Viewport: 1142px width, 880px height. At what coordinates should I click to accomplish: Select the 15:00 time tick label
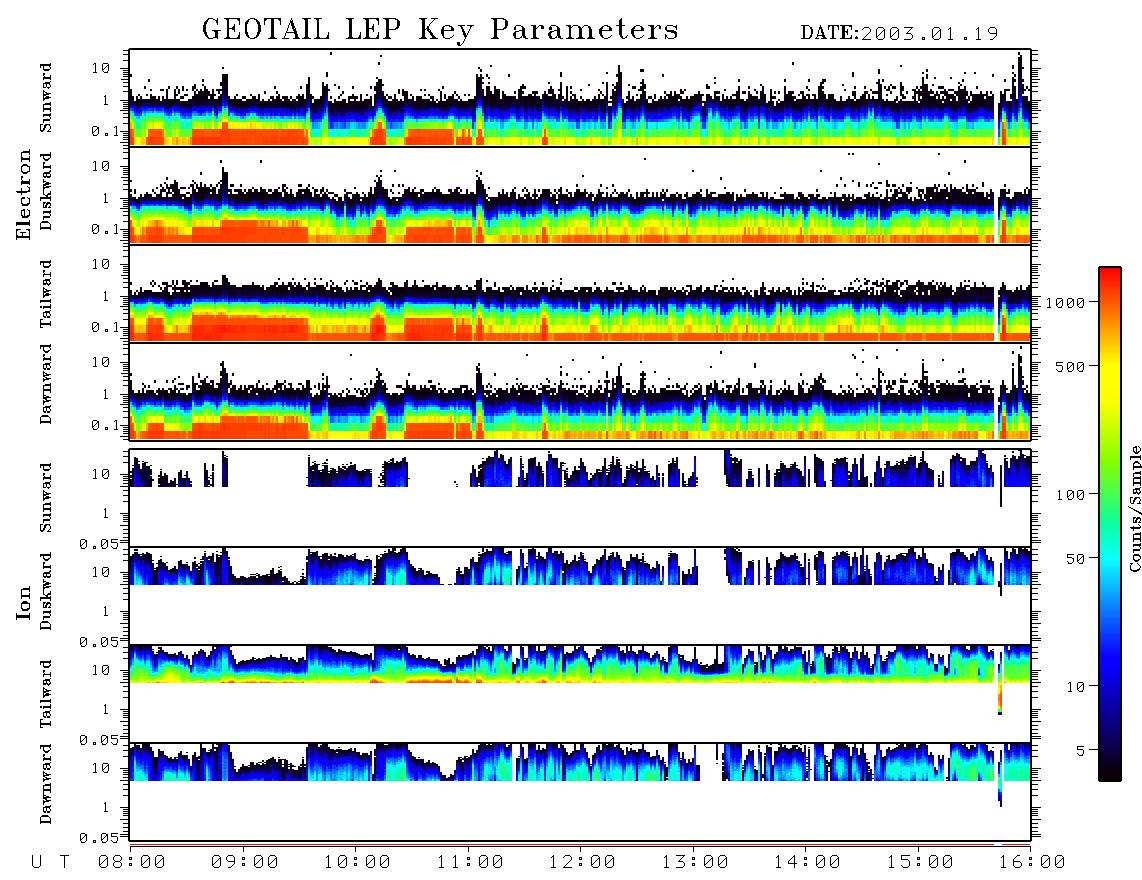pos(920,863)
